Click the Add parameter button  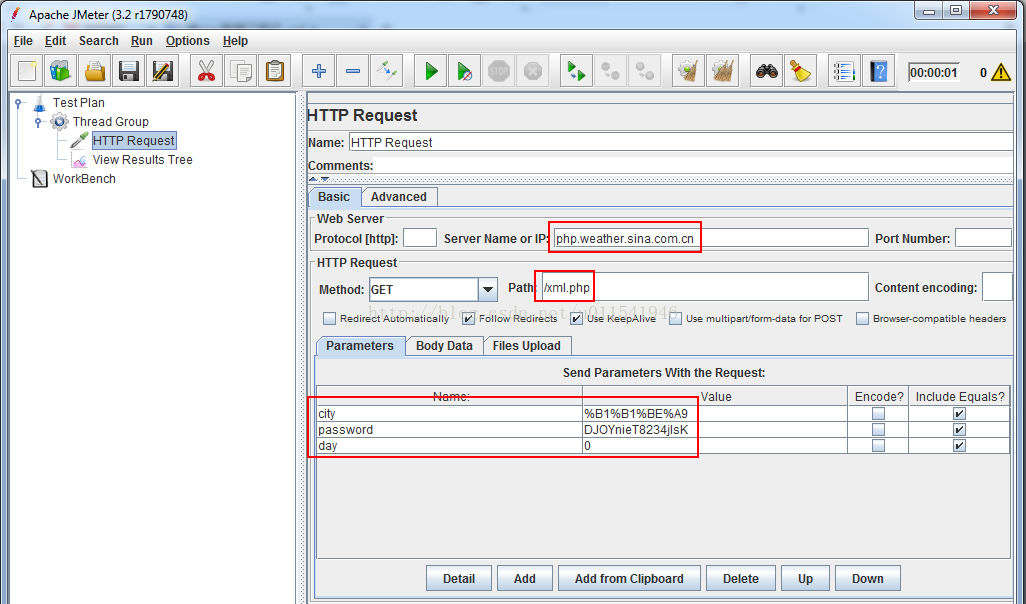525,578
